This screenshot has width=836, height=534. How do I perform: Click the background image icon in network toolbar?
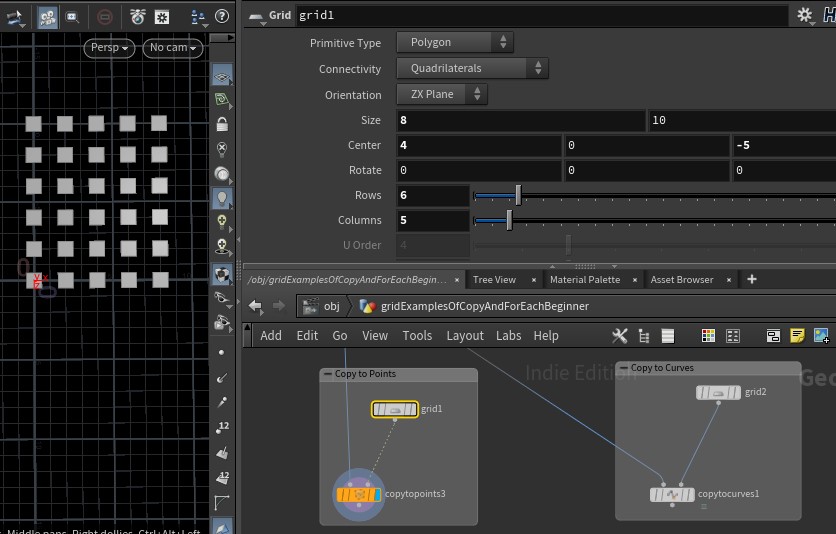coord(821,336)
